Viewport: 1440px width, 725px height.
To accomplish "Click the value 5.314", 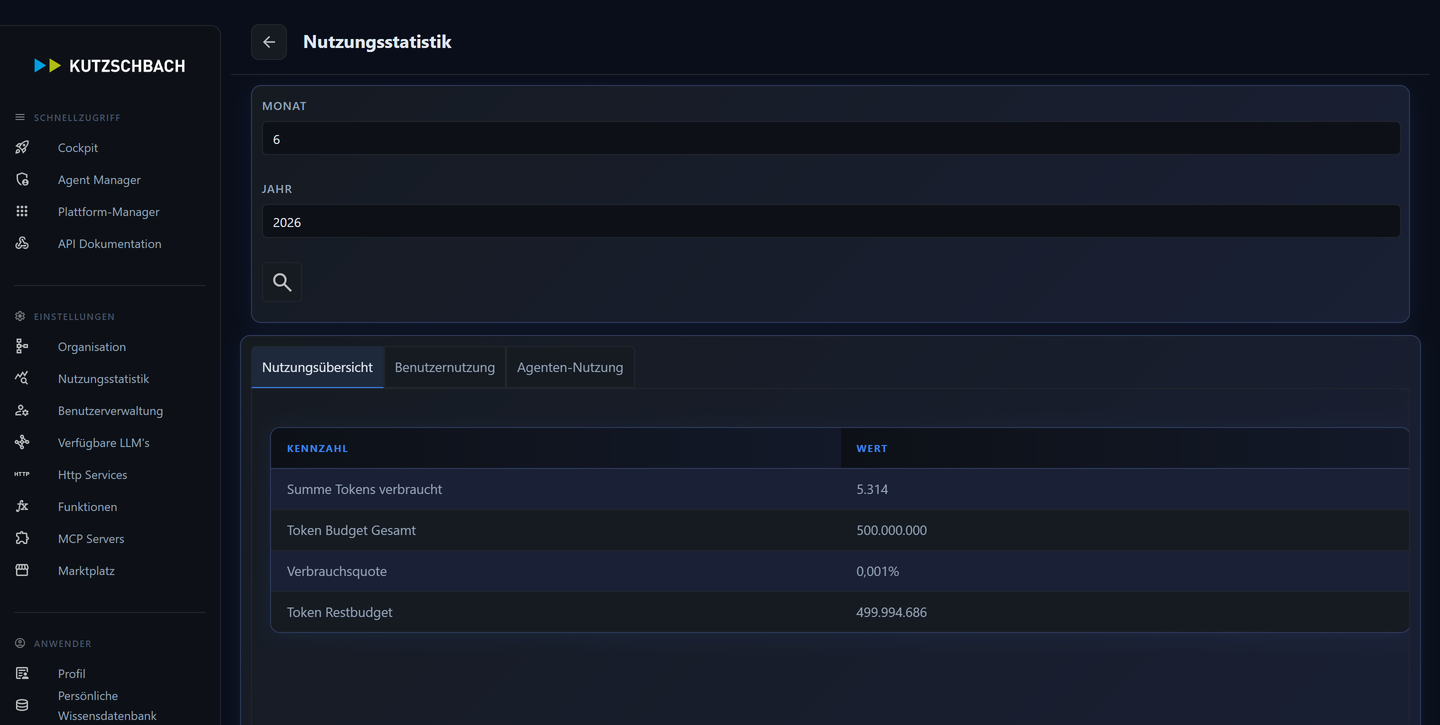I will pyautogui.click(x=872, y=490).
